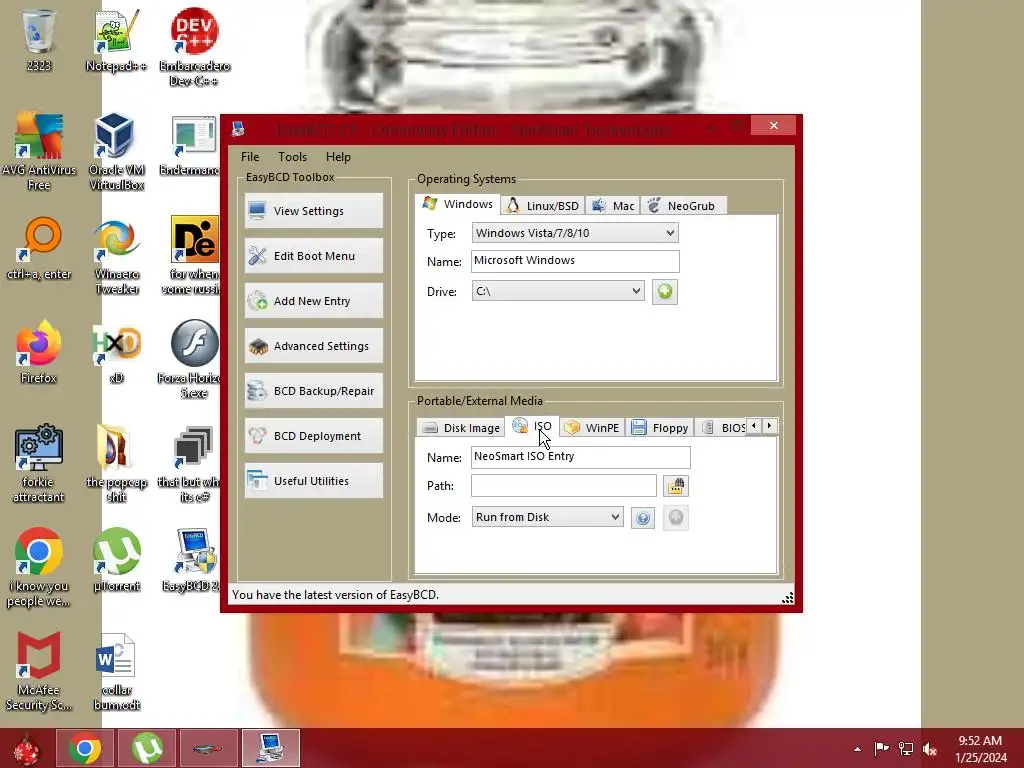This screenshot has height=768, width=1024.
Task: Expand the Drive dropdown showing C:\
Action: coord(558,291)
